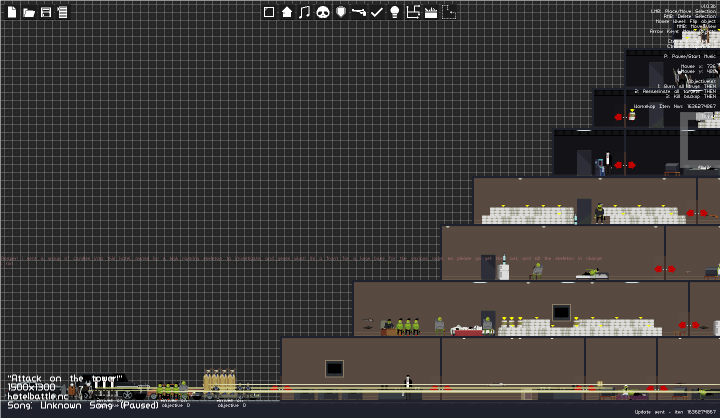
Task: Click the wall TV on the ground floor
Action: (334, 369)
